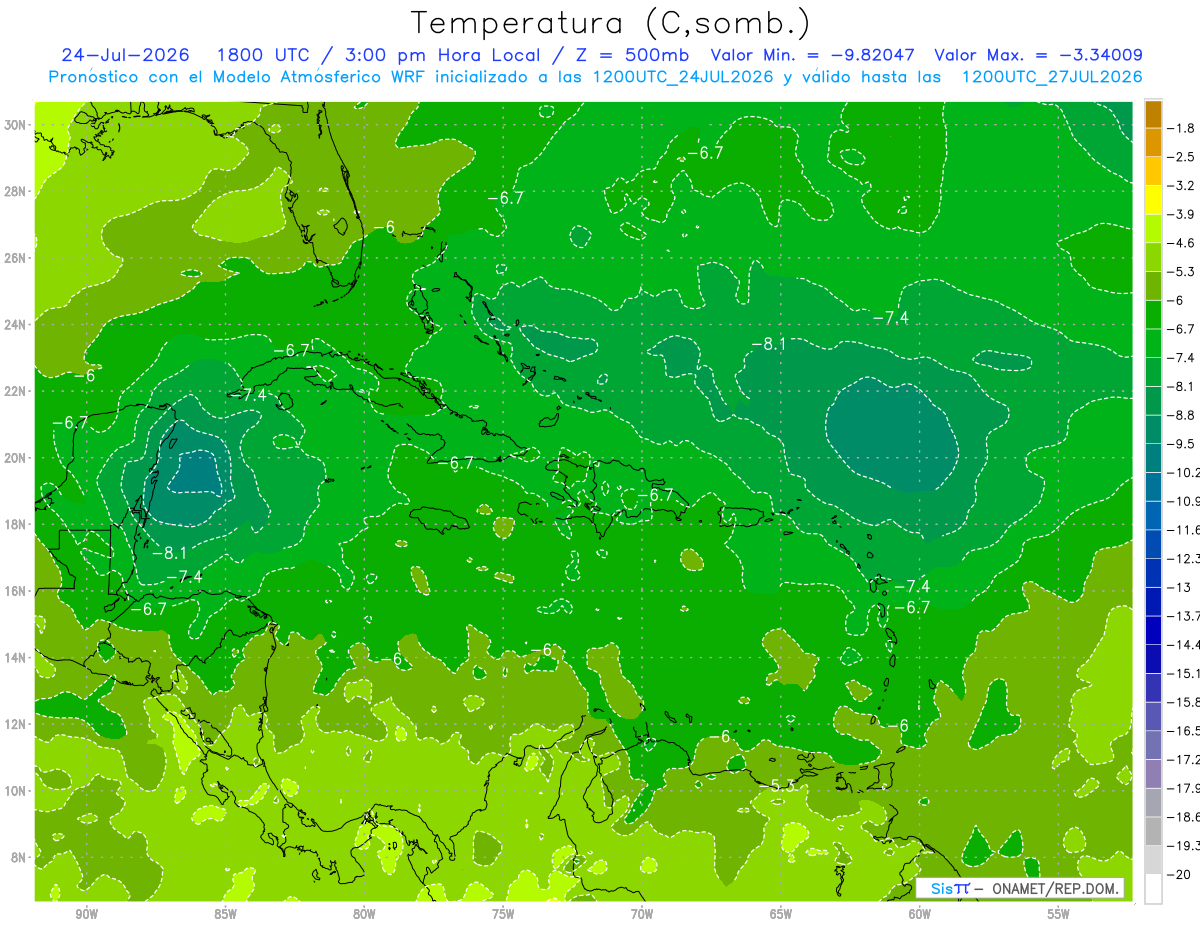Click the longitude axis label '85W'
This screenshot has height=927, width=1200.
tap(225, 914)
